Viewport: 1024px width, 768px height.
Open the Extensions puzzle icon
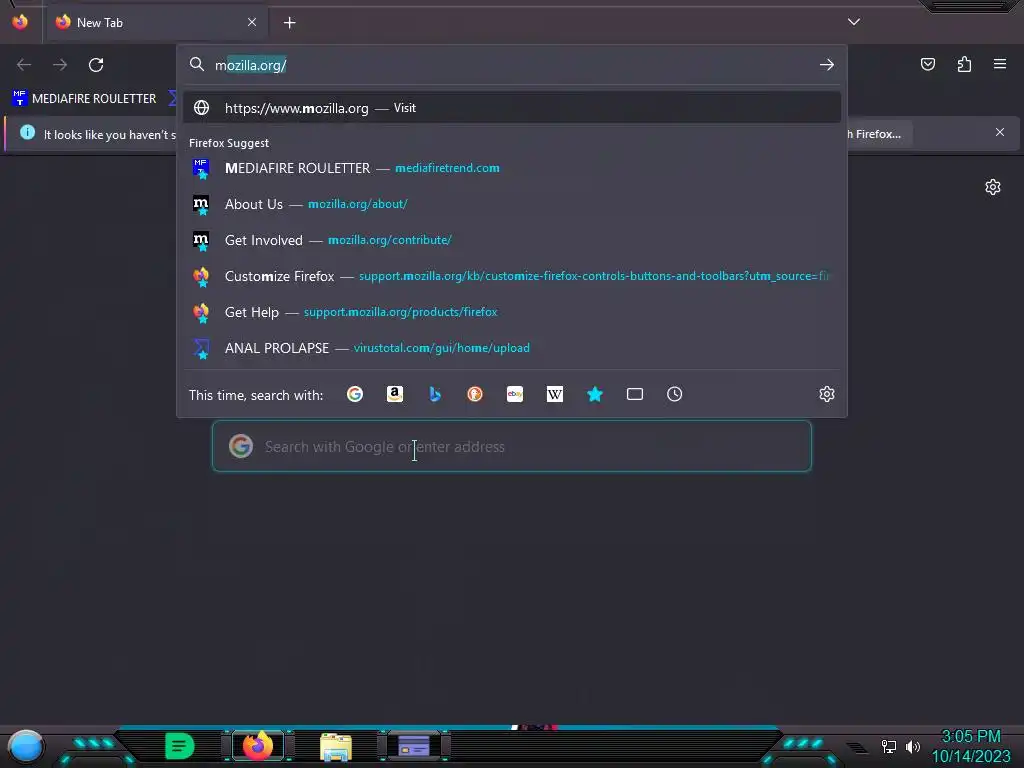click(x=964, y=64)
